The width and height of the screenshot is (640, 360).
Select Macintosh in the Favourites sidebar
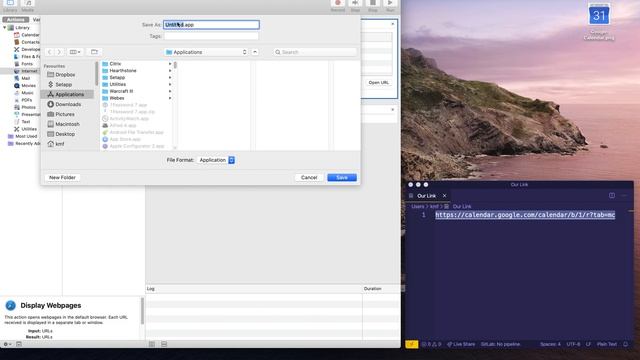[67, 124]
